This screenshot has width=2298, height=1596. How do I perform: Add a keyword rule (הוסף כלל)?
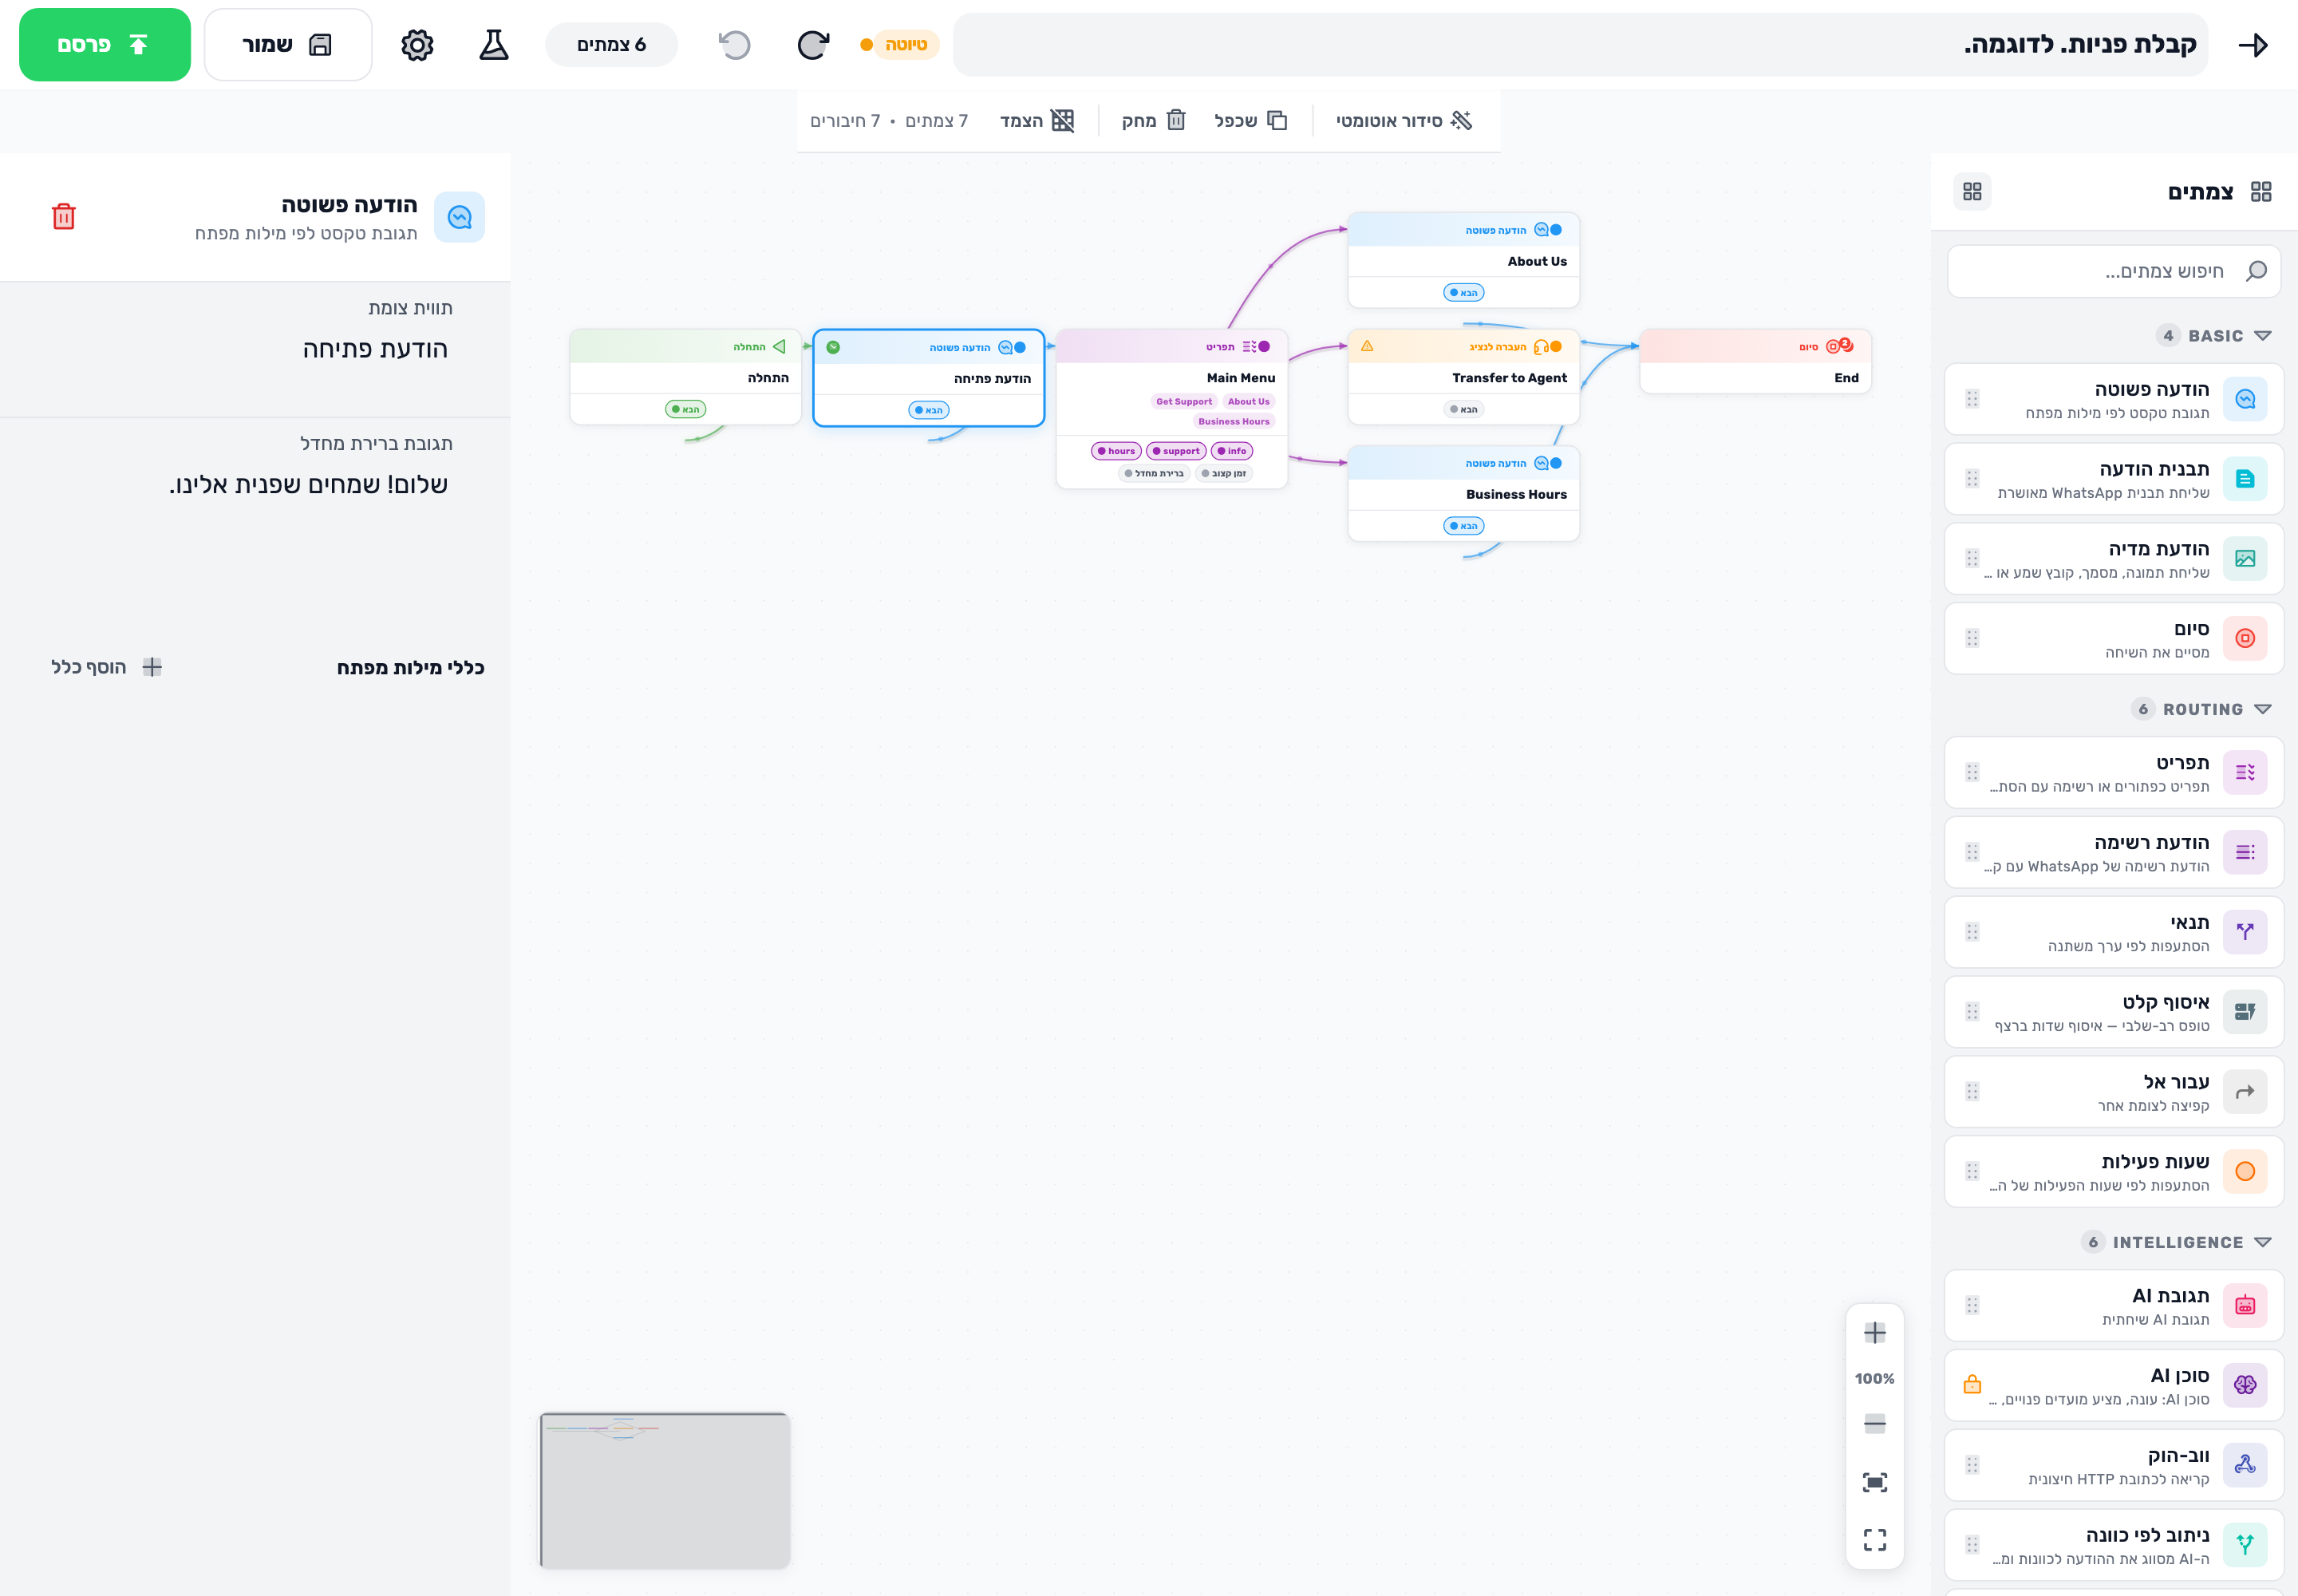106,667
